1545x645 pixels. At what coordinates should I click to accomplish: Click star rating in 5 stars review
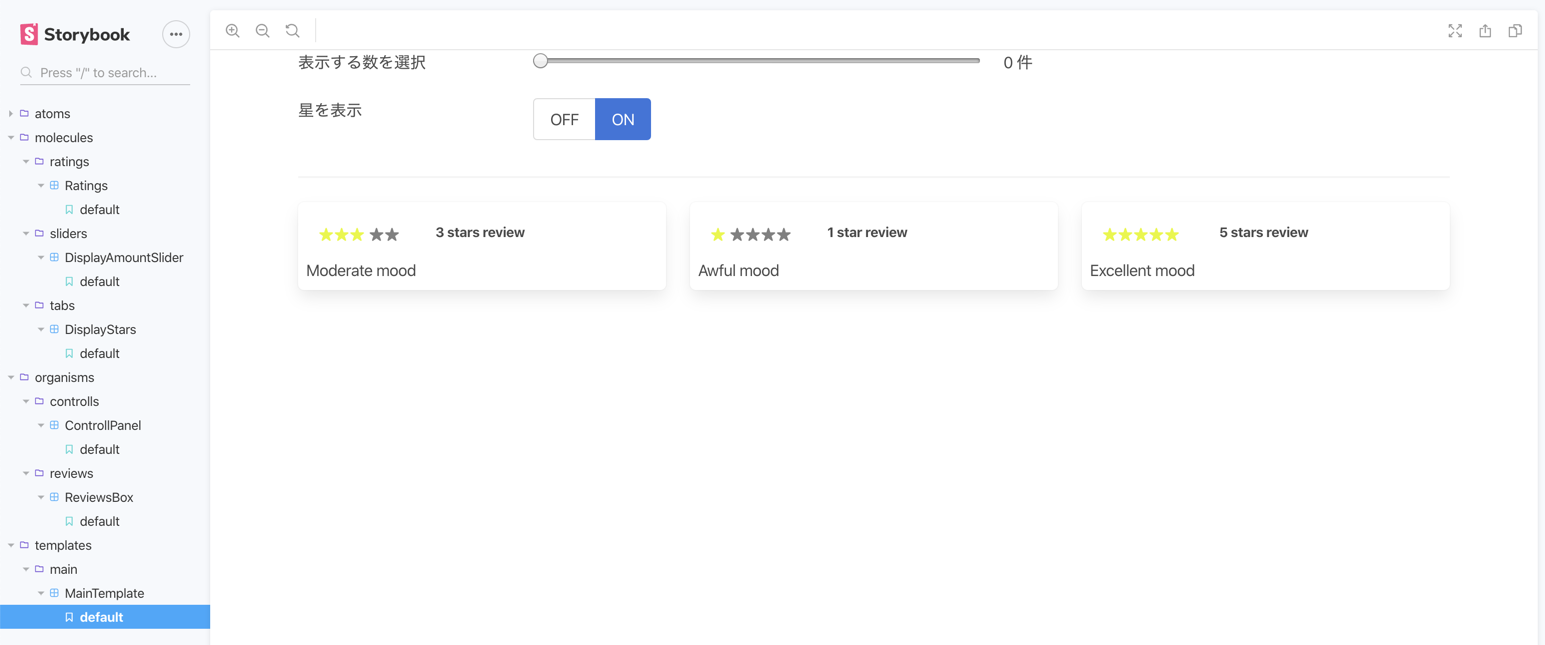1141,234
